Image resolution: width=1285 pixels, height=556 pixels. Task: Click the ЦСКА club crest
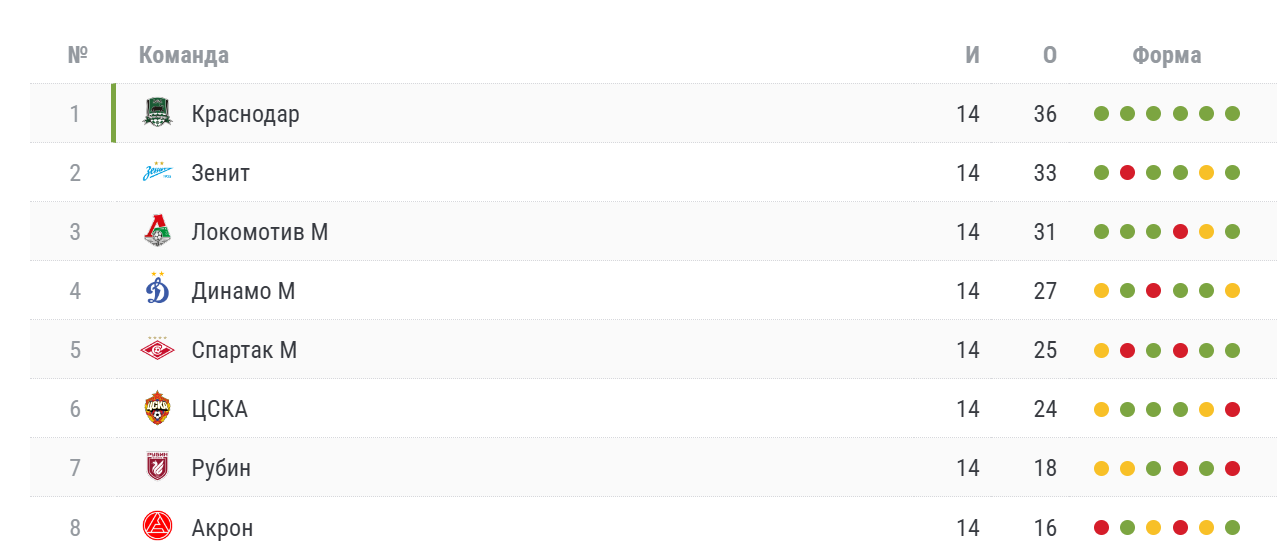pos(157,408)
